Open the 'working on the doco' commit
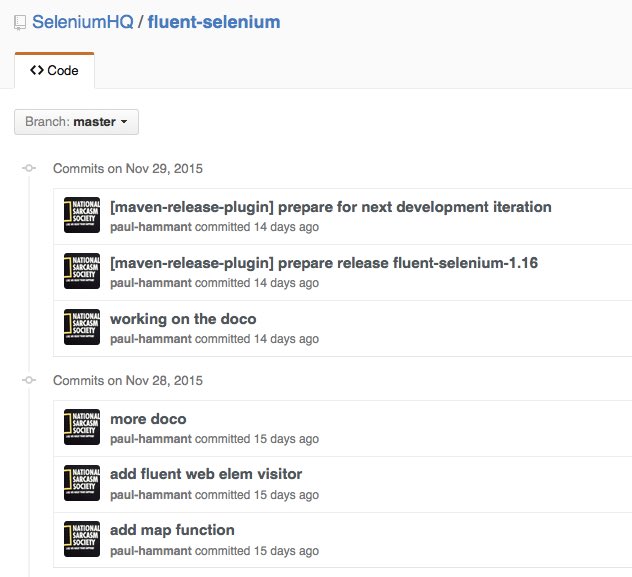 click(x=183, y=319)
